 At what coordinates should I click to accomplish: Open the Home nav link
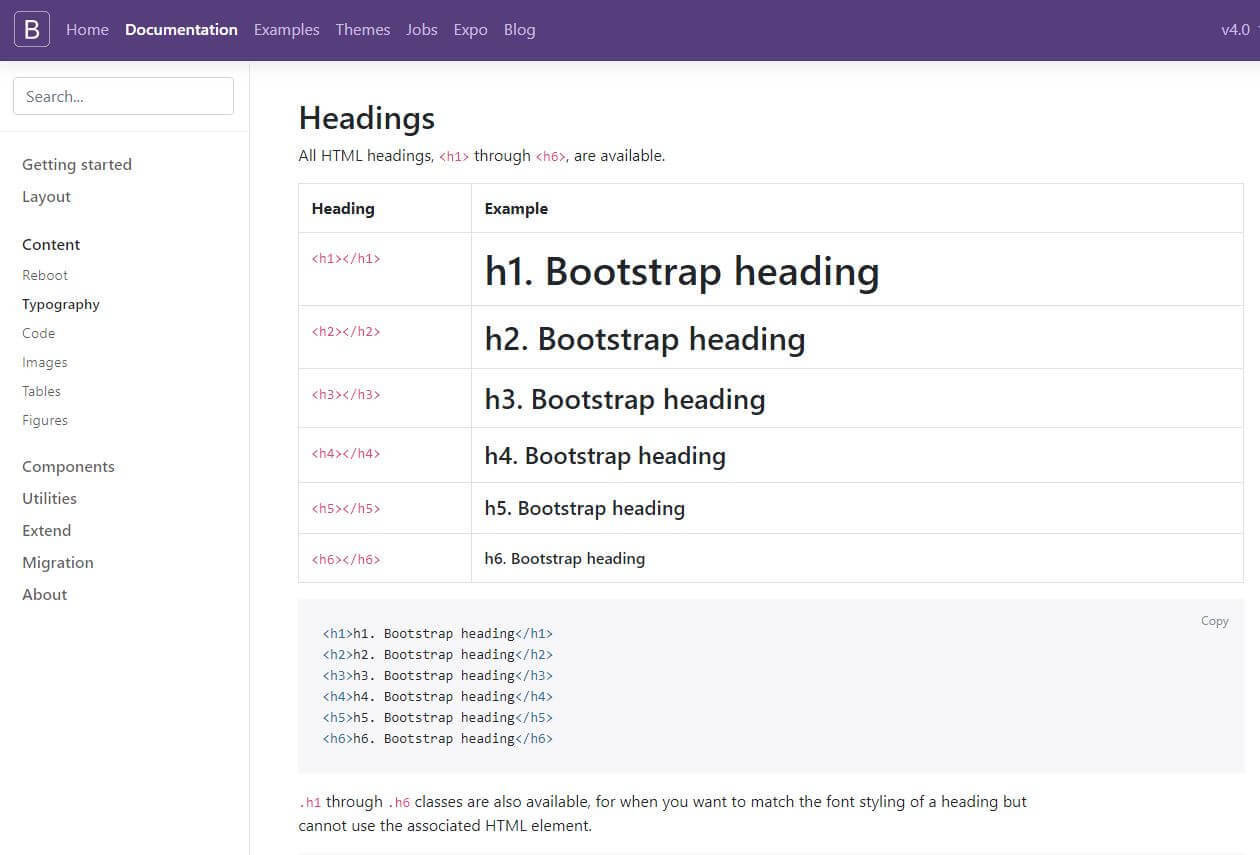[87, 30]
